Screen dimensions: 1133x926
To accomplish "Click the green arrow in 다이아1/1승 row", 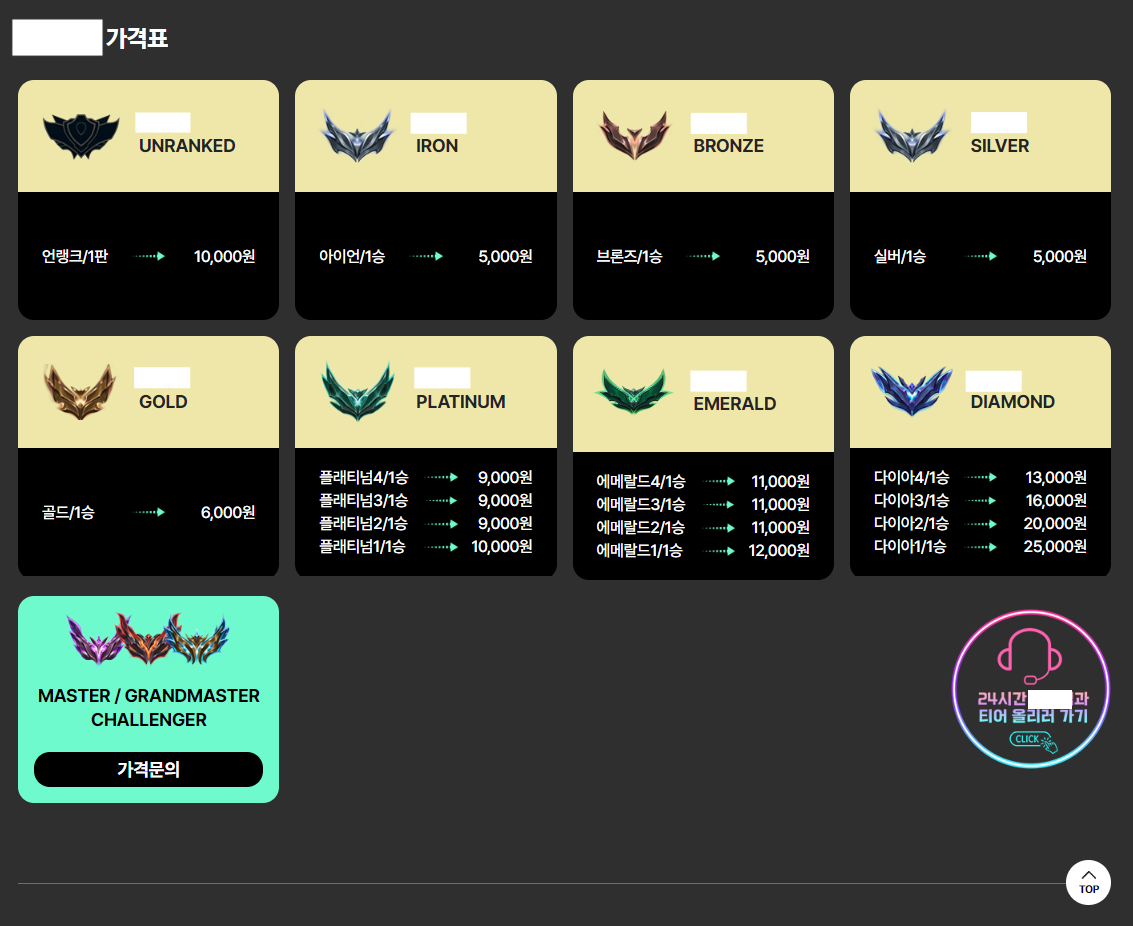I will (x=981, y=547).
